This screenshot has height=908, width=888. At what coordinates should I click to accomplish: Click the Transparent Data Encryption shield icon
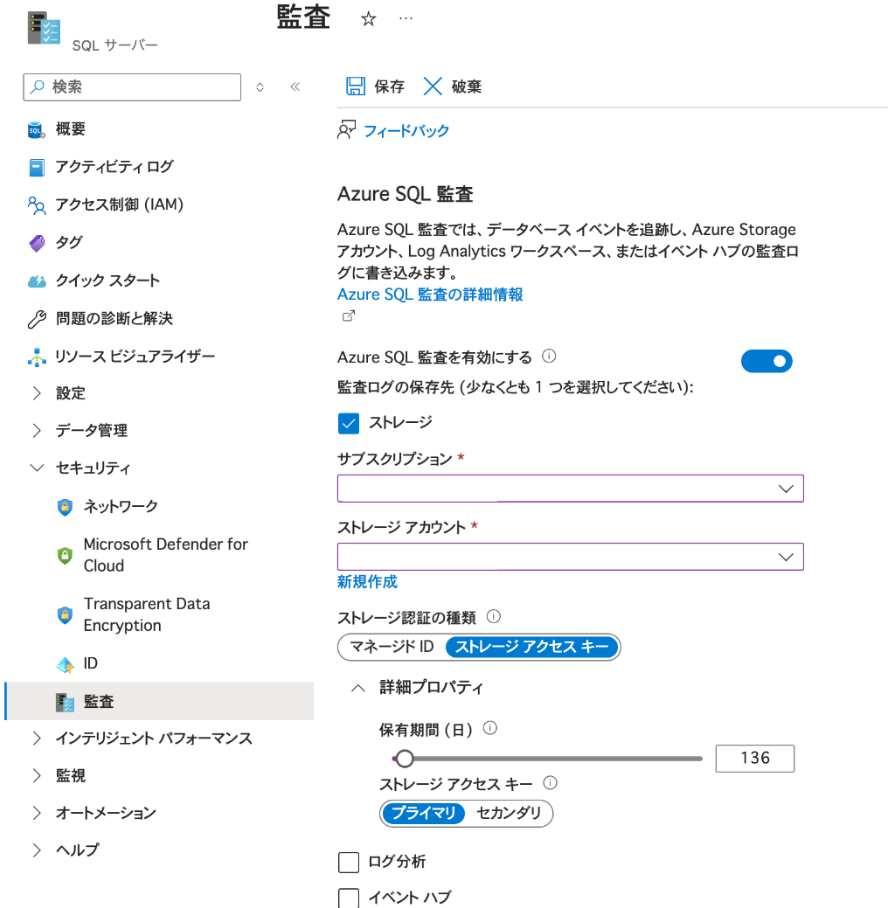pos(65,615)
